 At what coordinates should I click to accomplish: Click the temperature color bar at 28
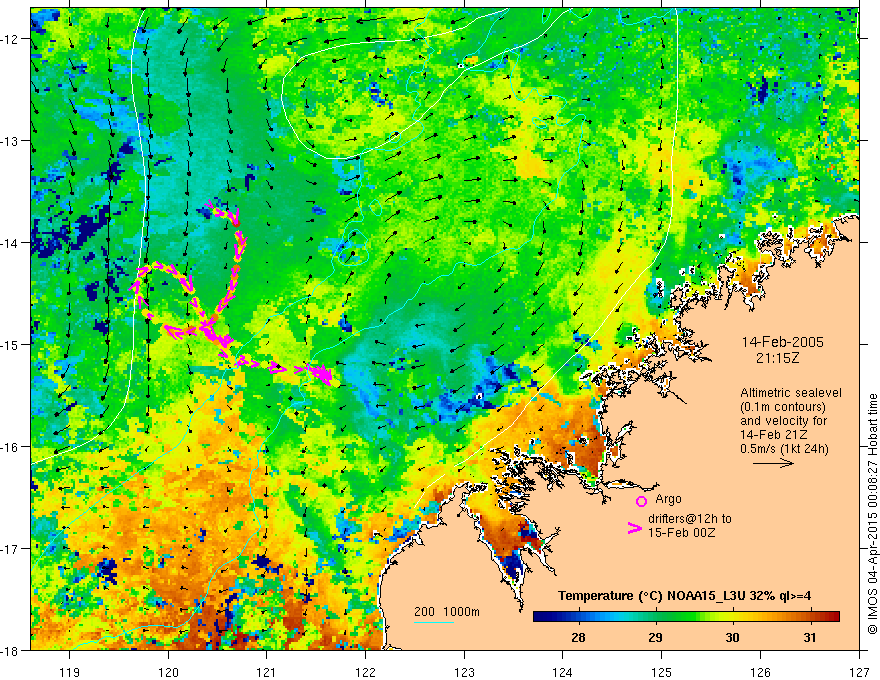coord(578,617)
